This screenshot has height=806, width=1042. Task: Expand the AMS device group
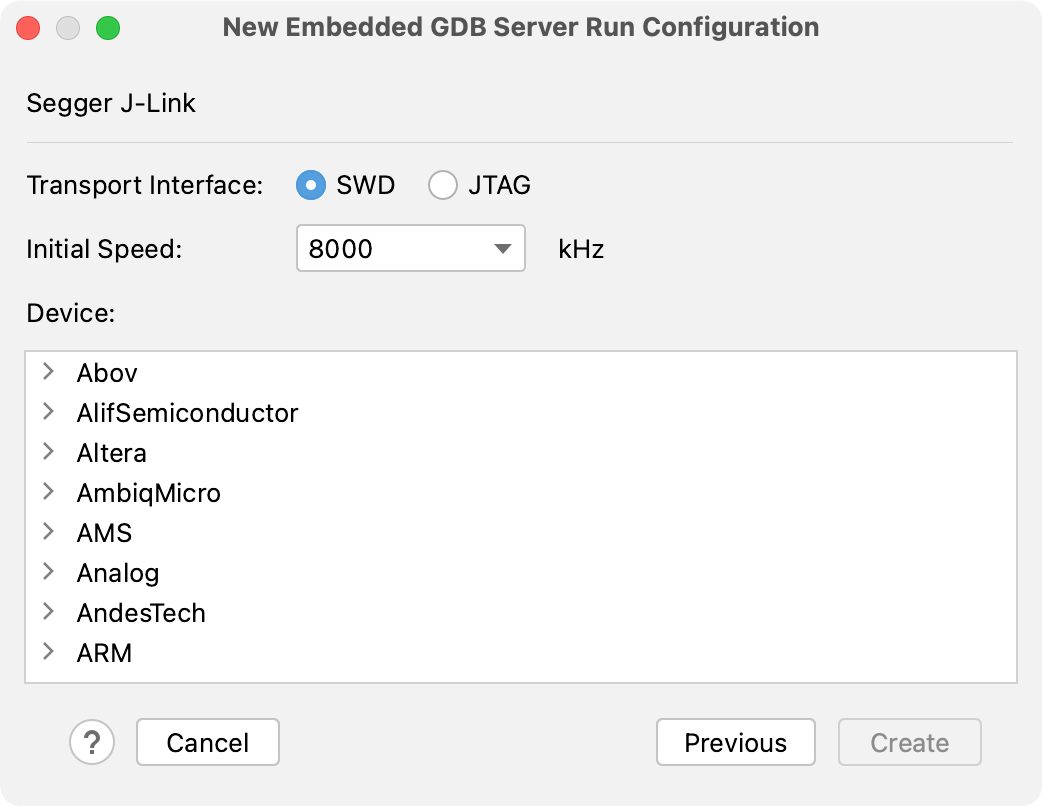pos(47,532)
